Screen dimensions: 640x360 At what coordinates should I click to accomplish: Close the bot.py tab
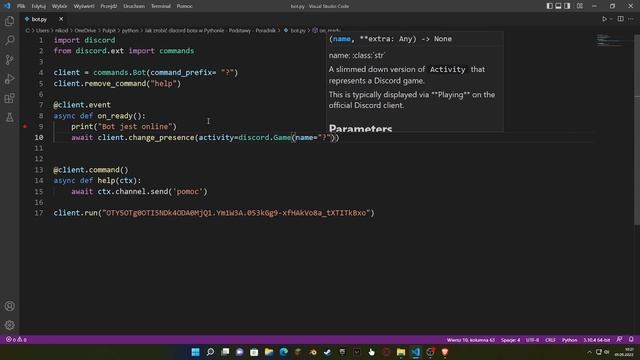click(61, 19)
